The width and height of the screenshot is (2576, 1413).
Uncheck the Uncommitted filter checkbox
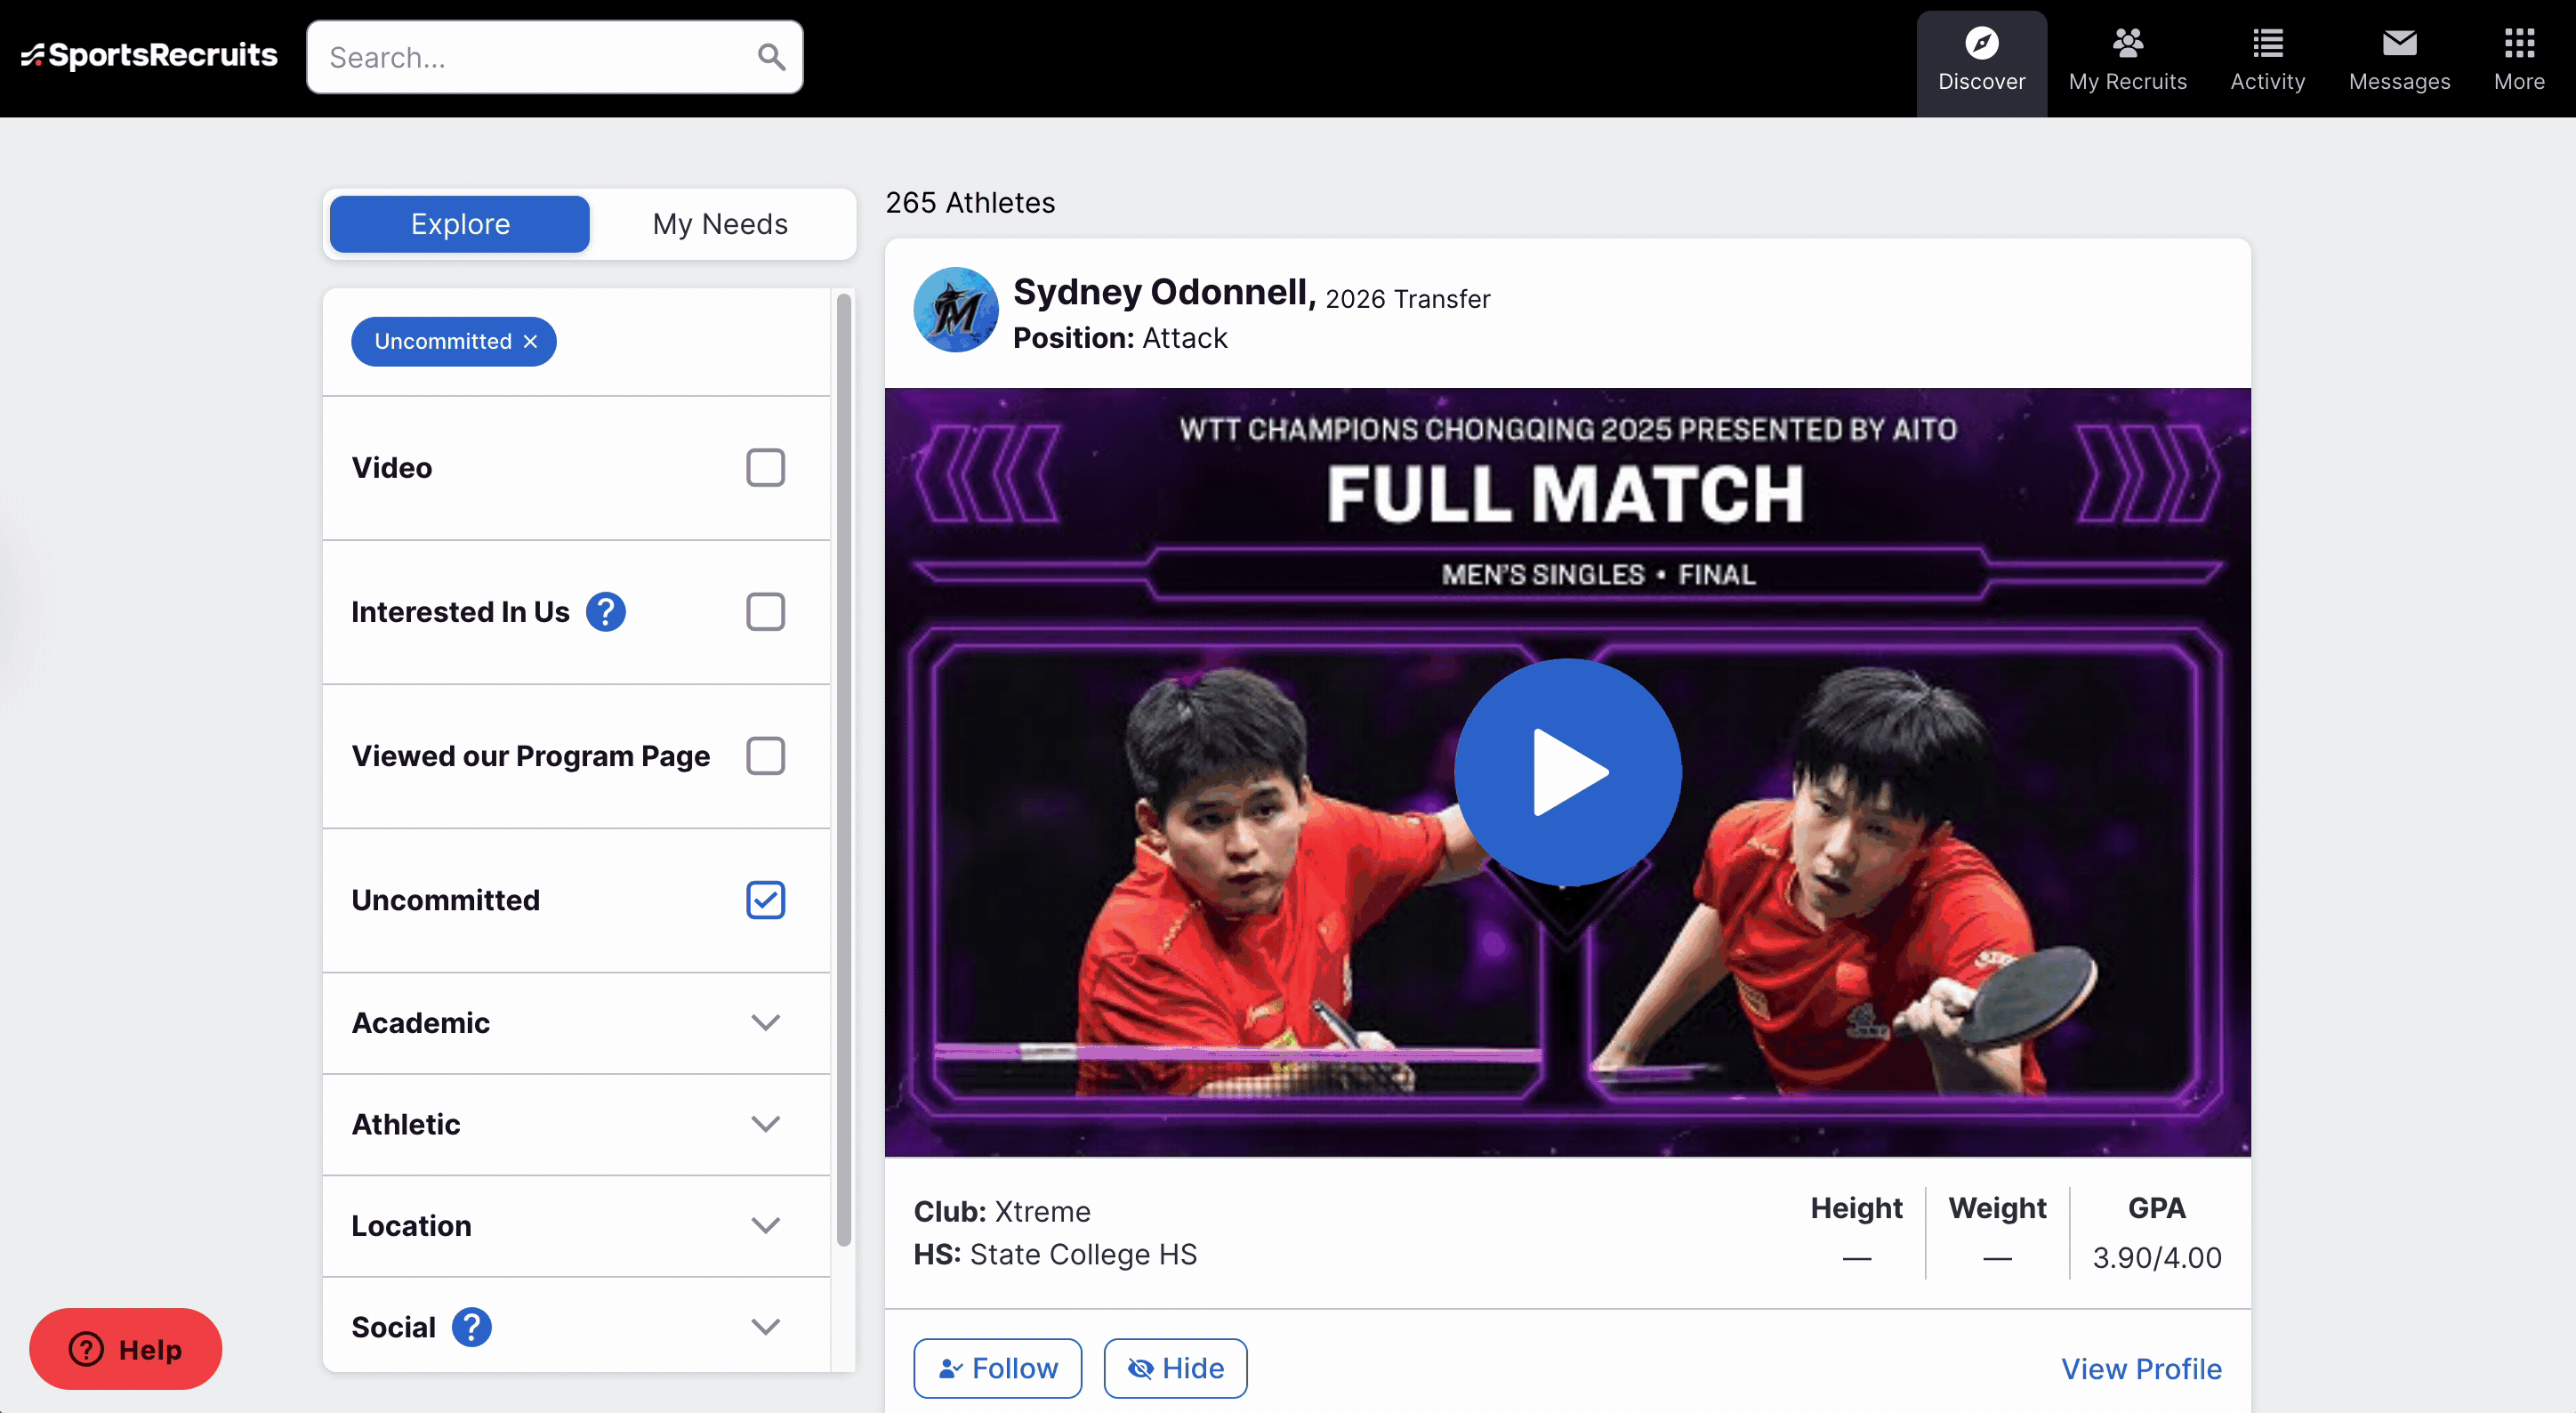[765, 900]
